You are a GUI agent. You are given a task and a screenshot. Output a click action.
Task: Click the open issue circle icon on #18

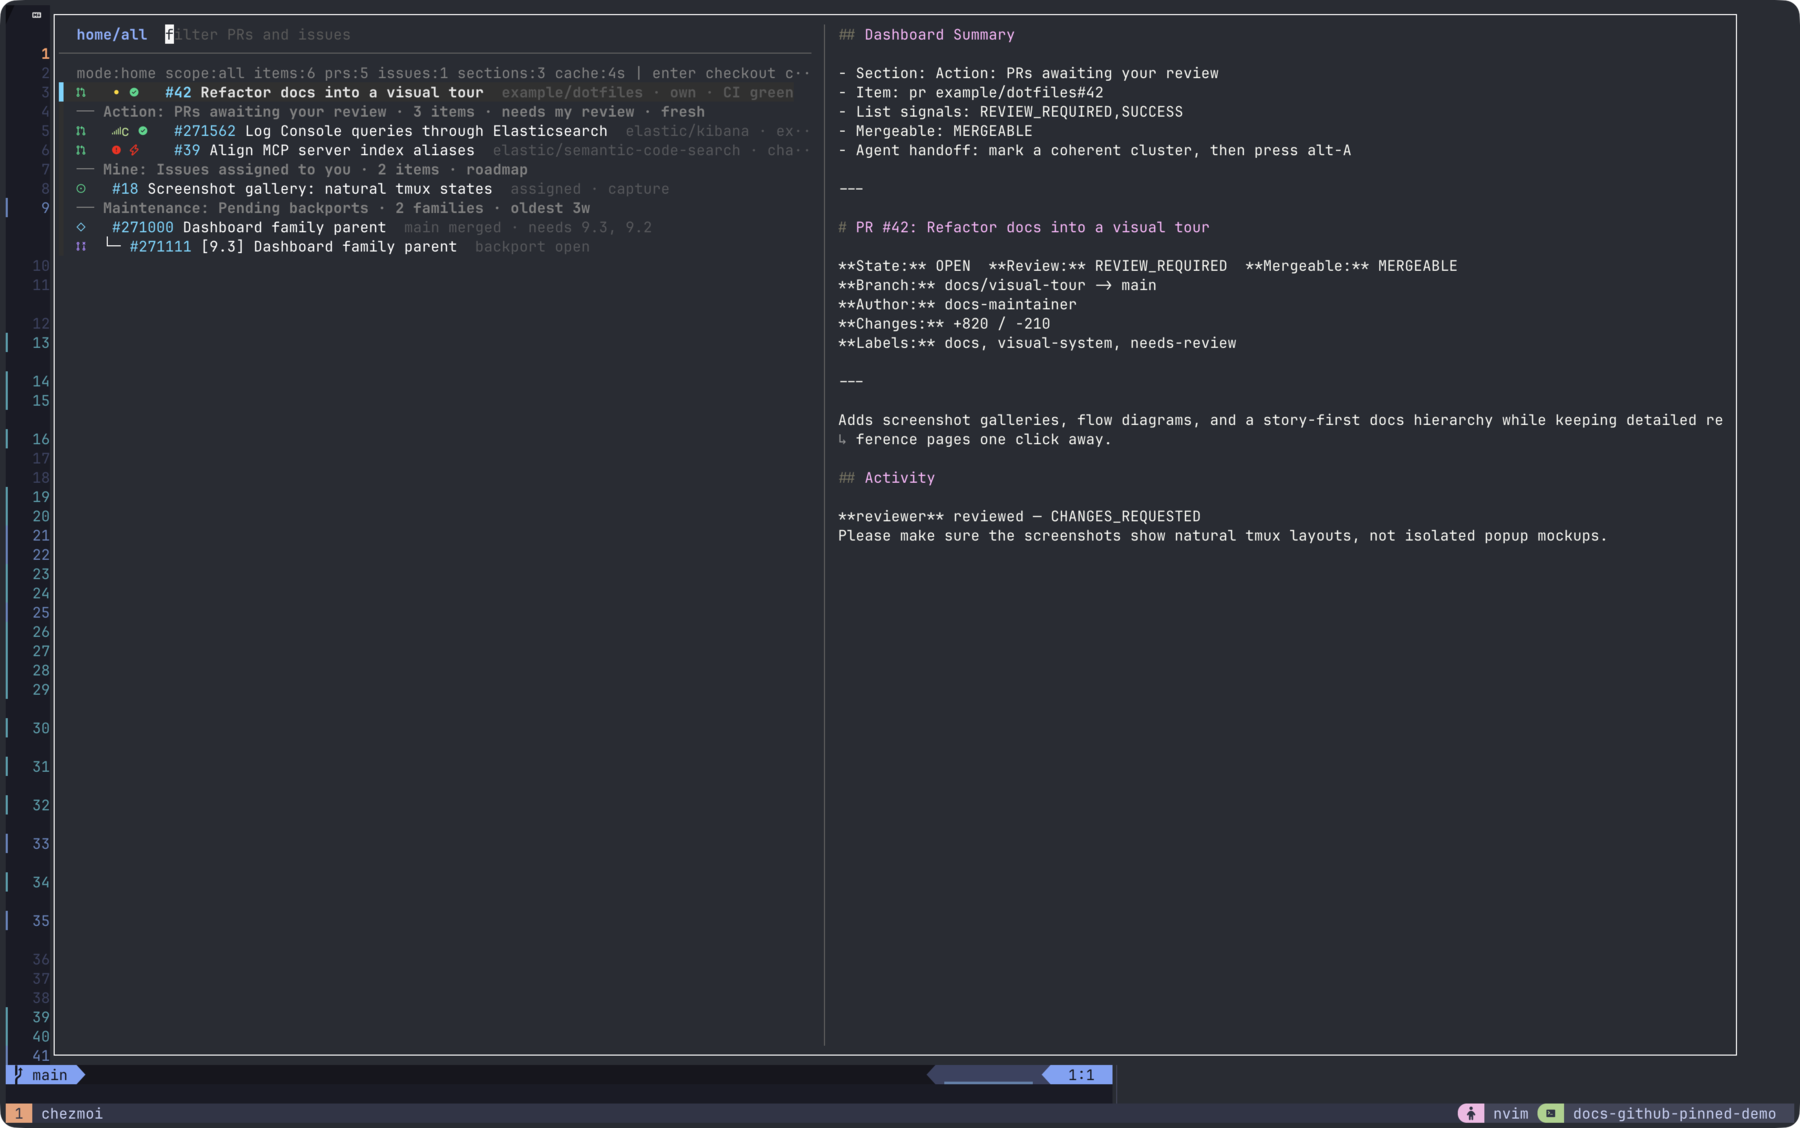81,189
